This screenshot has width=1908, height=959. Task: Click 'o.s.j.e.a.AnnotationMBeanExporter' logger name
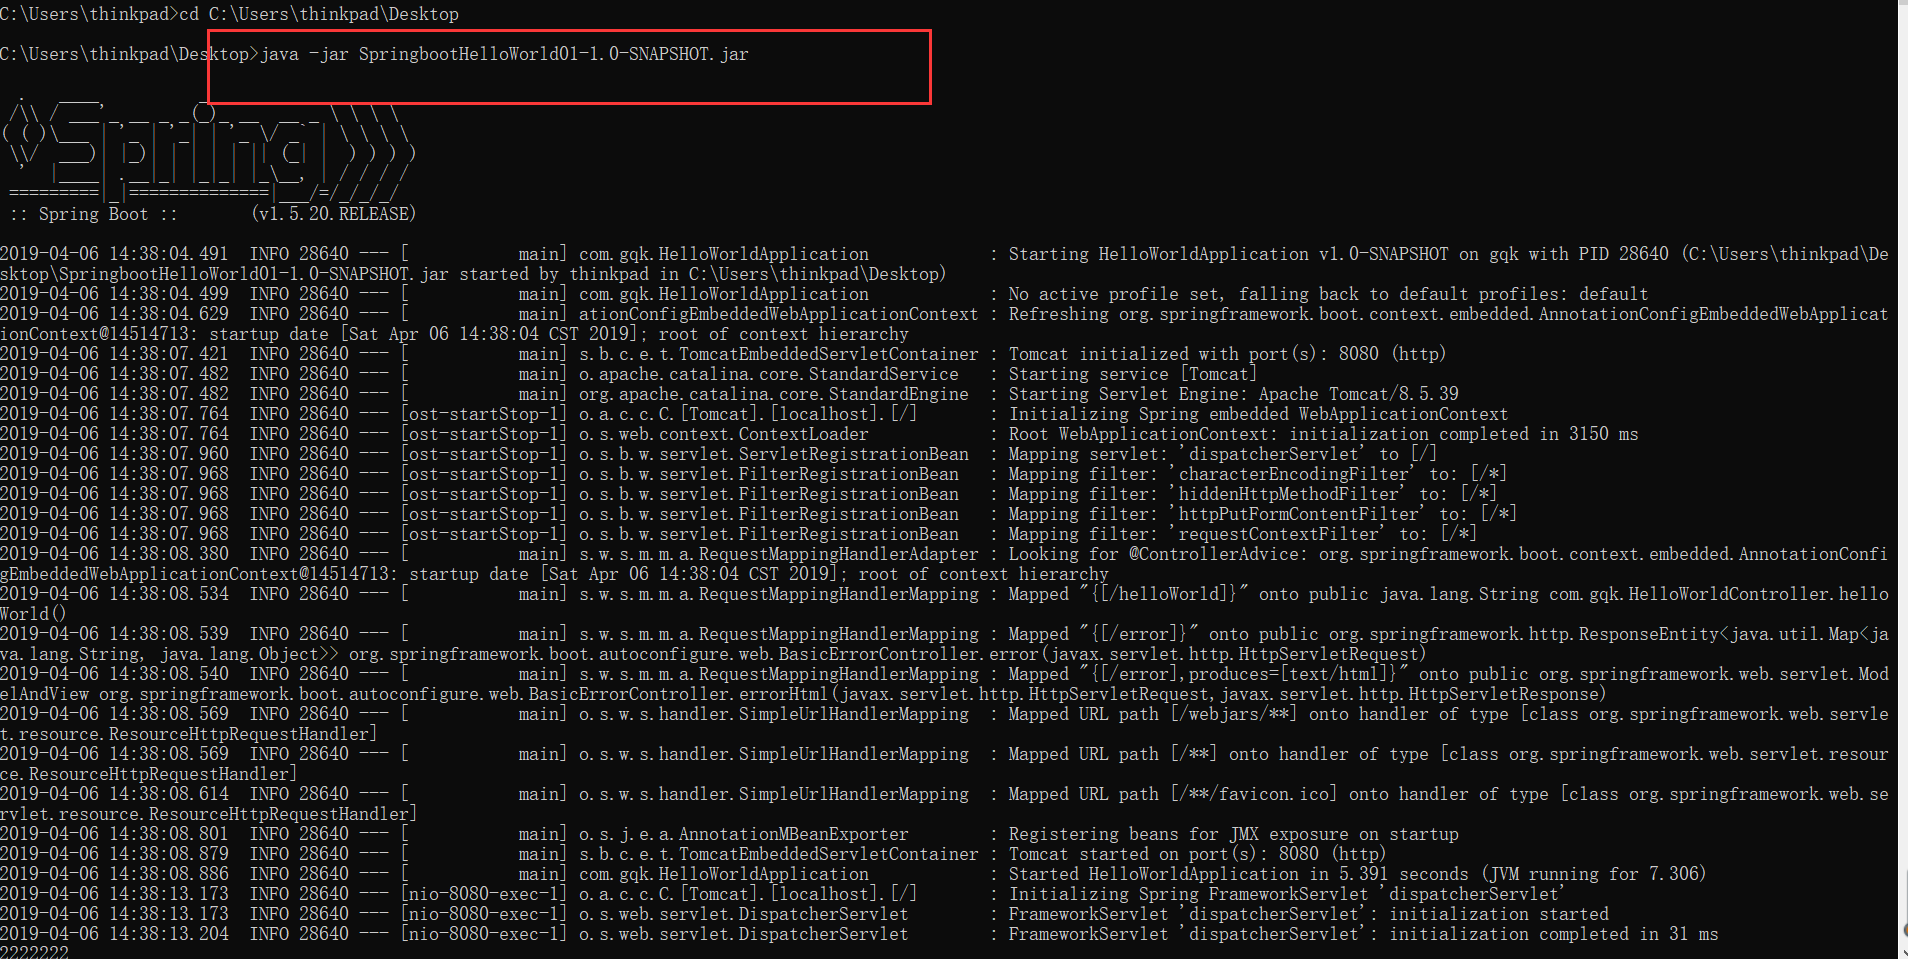click(x=743, y=834)
